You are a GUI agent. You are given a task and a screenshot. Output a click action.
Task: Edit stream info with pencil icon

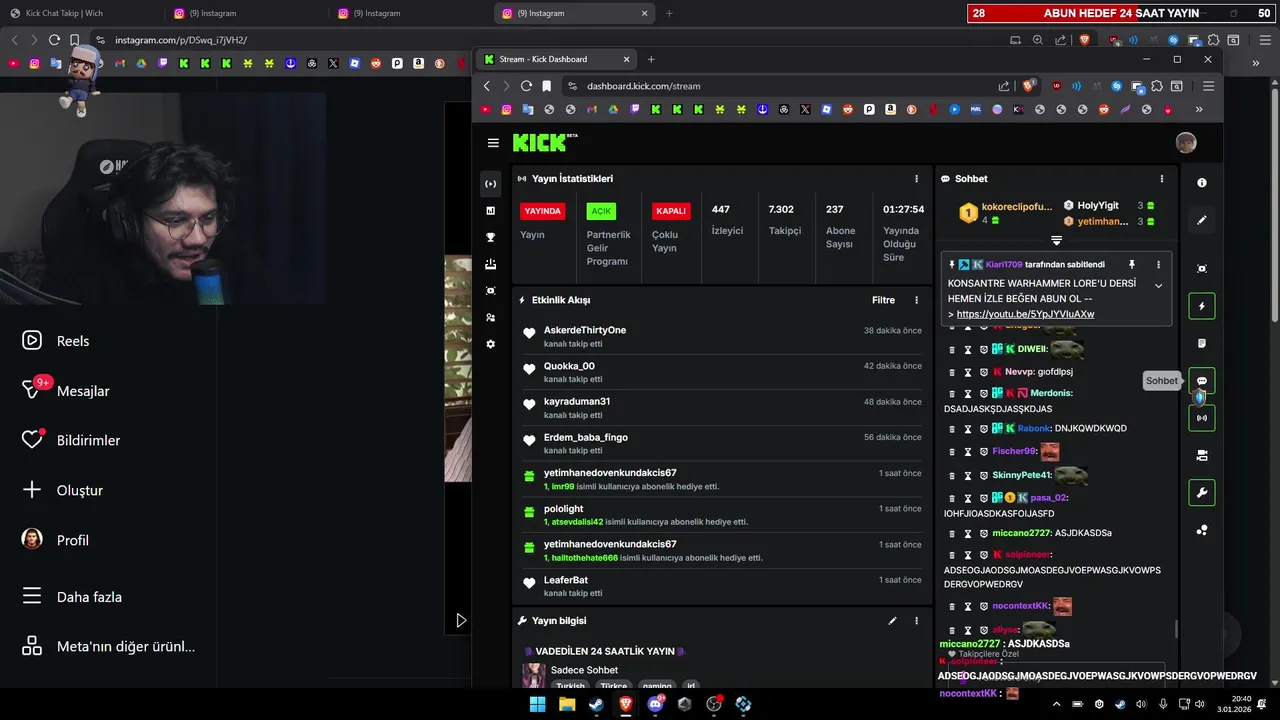pyautogui.click(x=892, y=621)
